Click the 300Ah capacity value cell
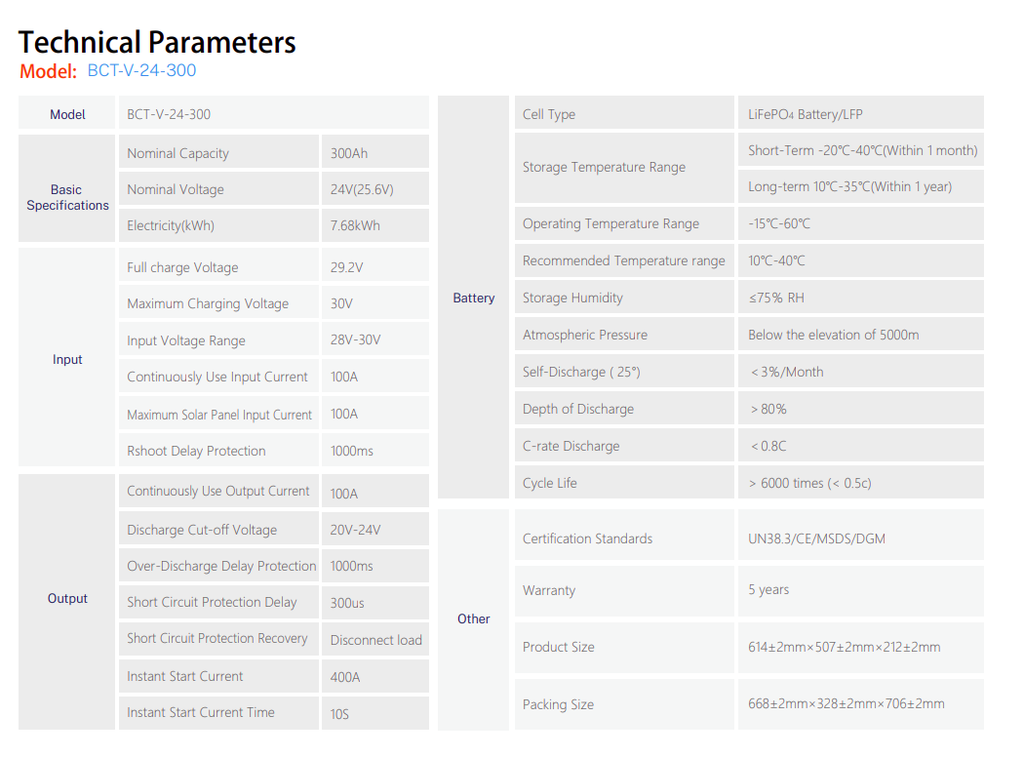This screenshot has height=757, width=1024. coord(349,153)
